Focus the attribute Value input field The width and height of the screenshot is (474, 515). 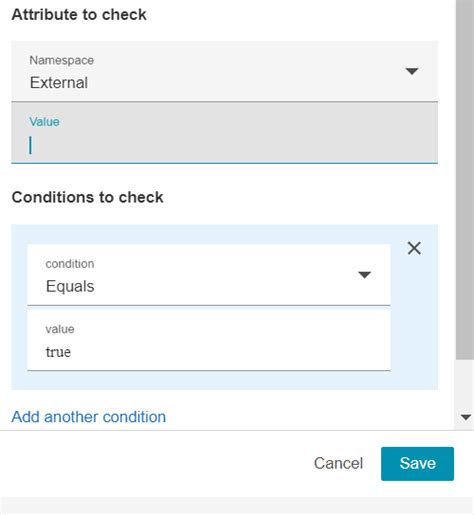pos(224,133)
